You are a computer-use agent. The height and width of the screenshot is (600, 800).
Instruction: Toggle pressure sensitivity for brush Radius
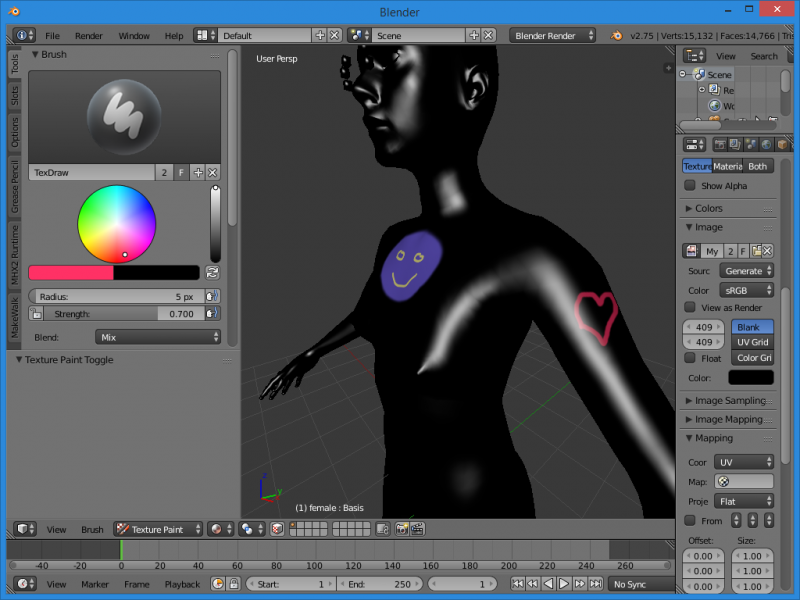tap(212, 296)
